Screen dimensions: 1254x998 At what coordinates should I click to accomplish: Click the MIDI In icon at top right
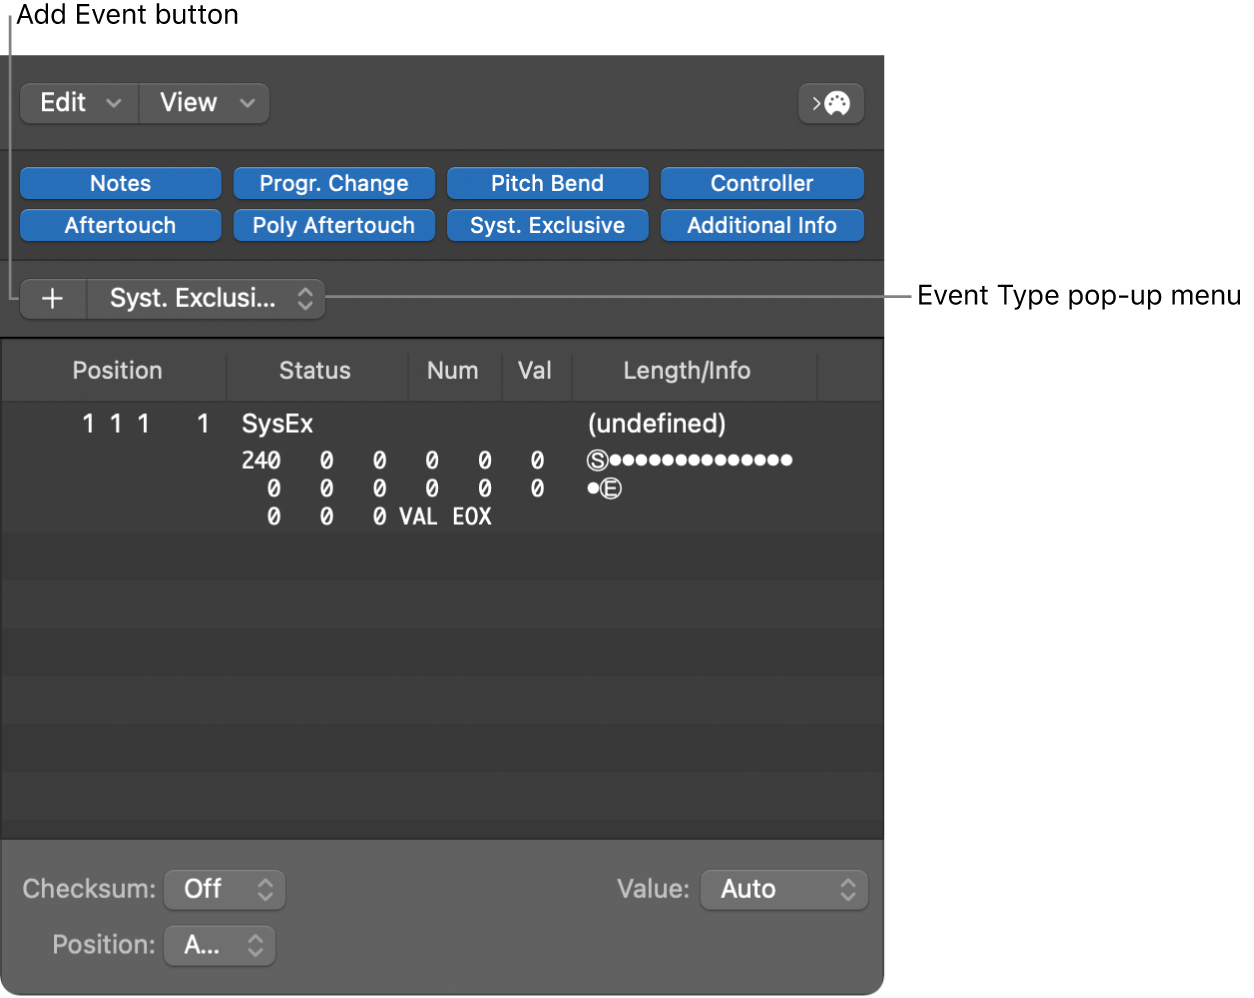pos(831,103)
